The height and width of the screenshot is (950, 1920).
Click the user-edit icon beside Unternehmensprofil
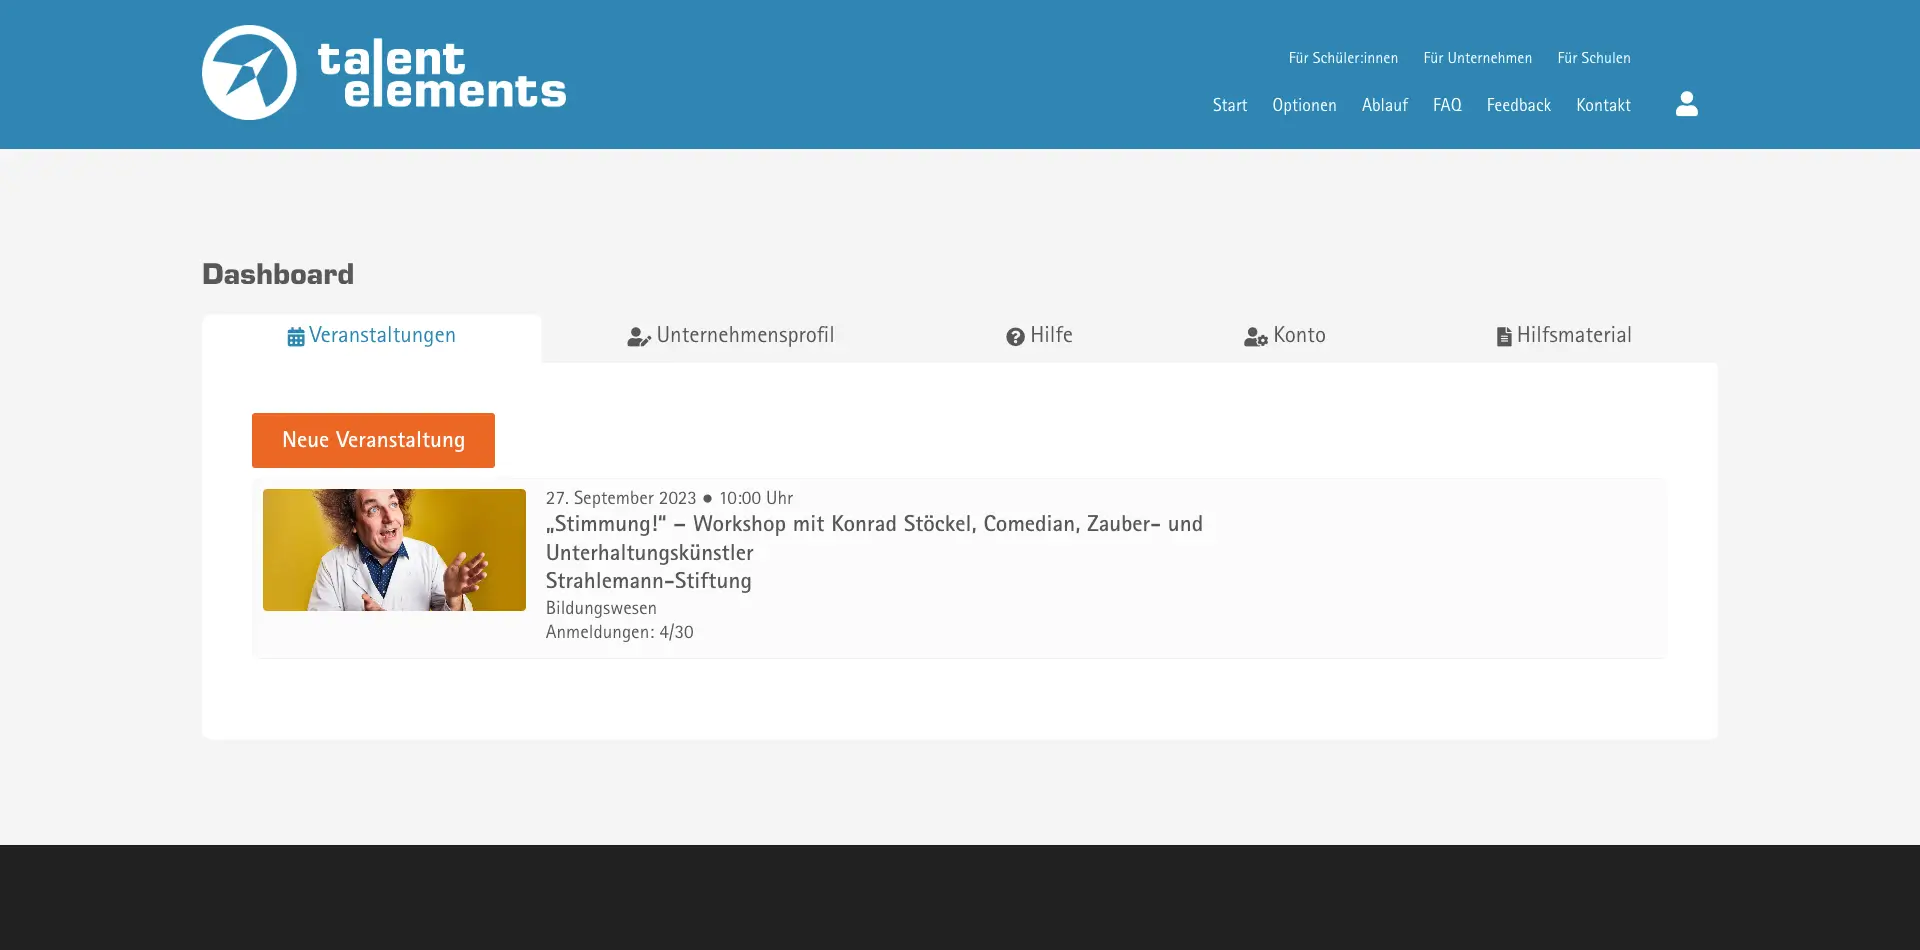[639, 337]
